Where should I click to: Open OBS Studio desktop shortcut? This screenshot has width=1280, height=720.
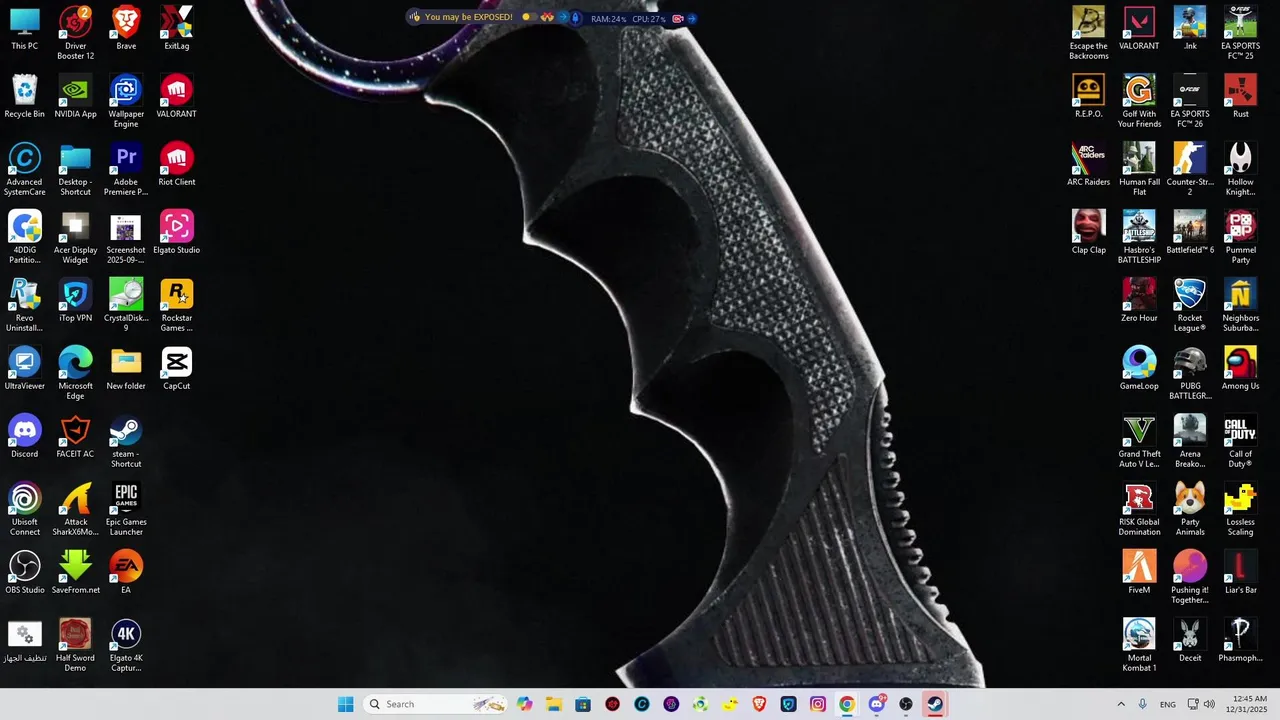tap(25, 573)
